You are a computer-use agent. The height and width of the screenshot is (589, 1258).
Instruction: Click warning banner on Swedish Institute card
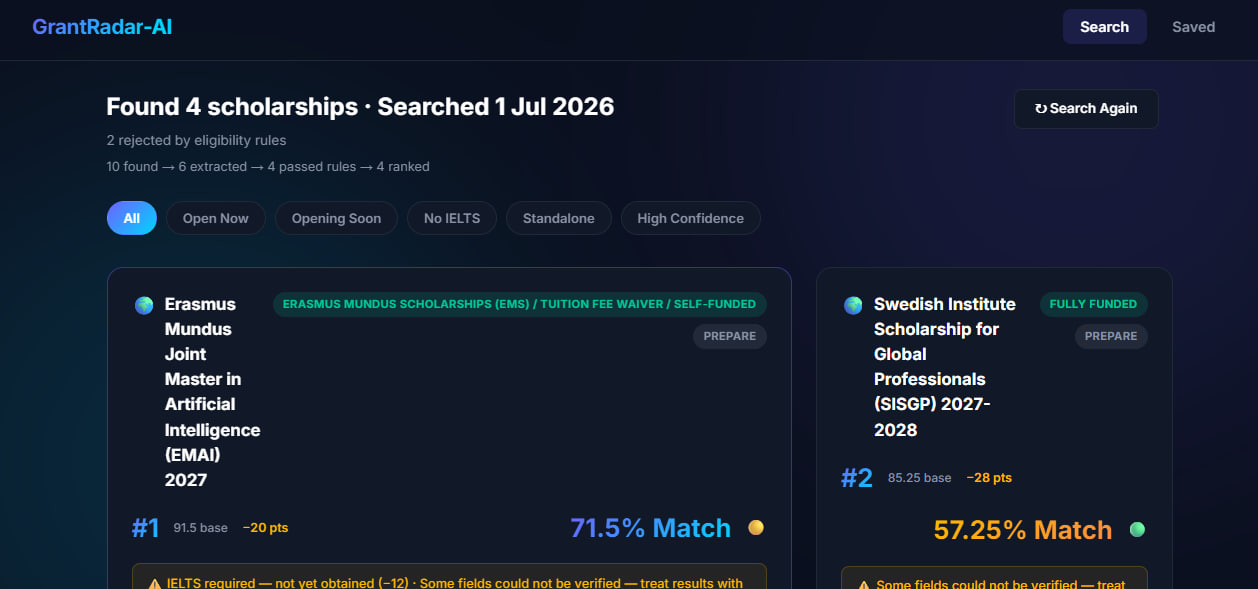click(994, 578)
